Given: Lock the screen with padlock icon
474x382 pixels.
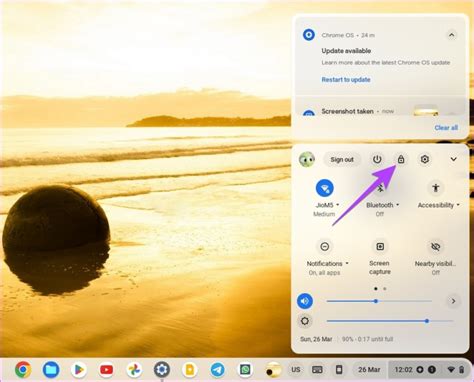Looking at the screenshot, I should click(401, 159).
